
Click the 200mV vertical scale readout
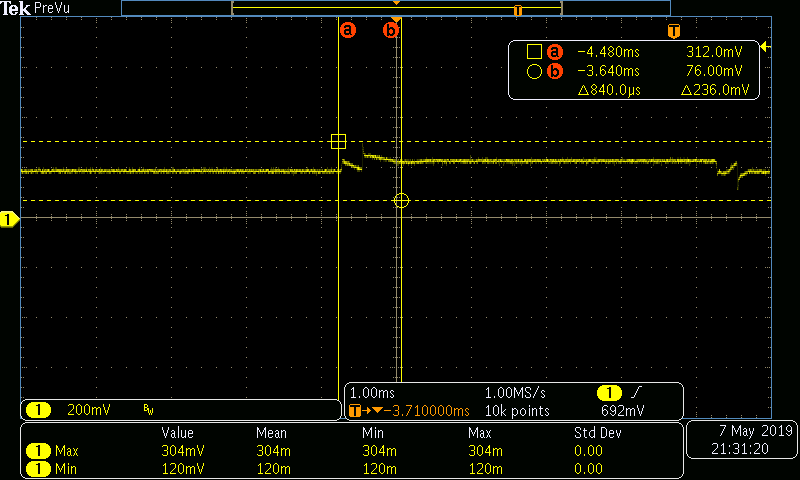click(x=89, y=410)
